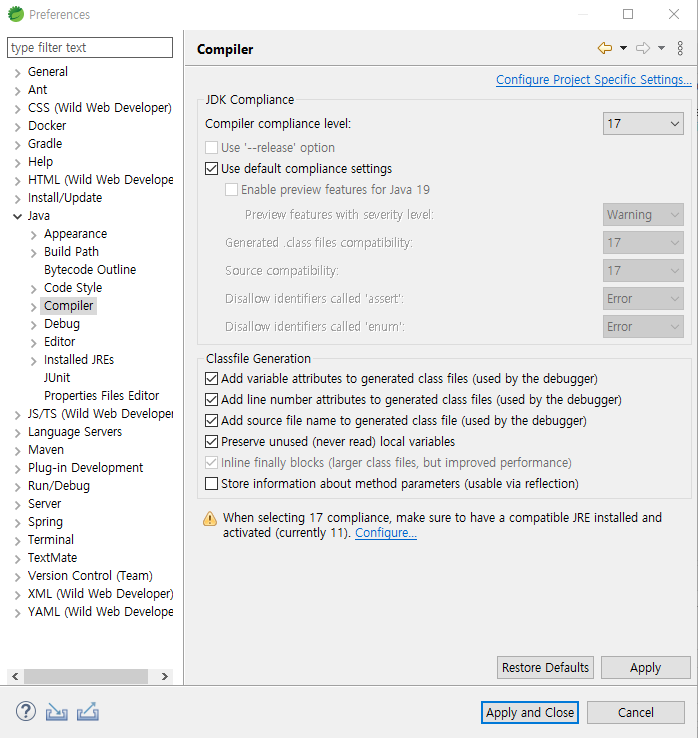Open Generated .class files compatibility dropdown
This screenshot has width=698, height=738.
point(643,243)
